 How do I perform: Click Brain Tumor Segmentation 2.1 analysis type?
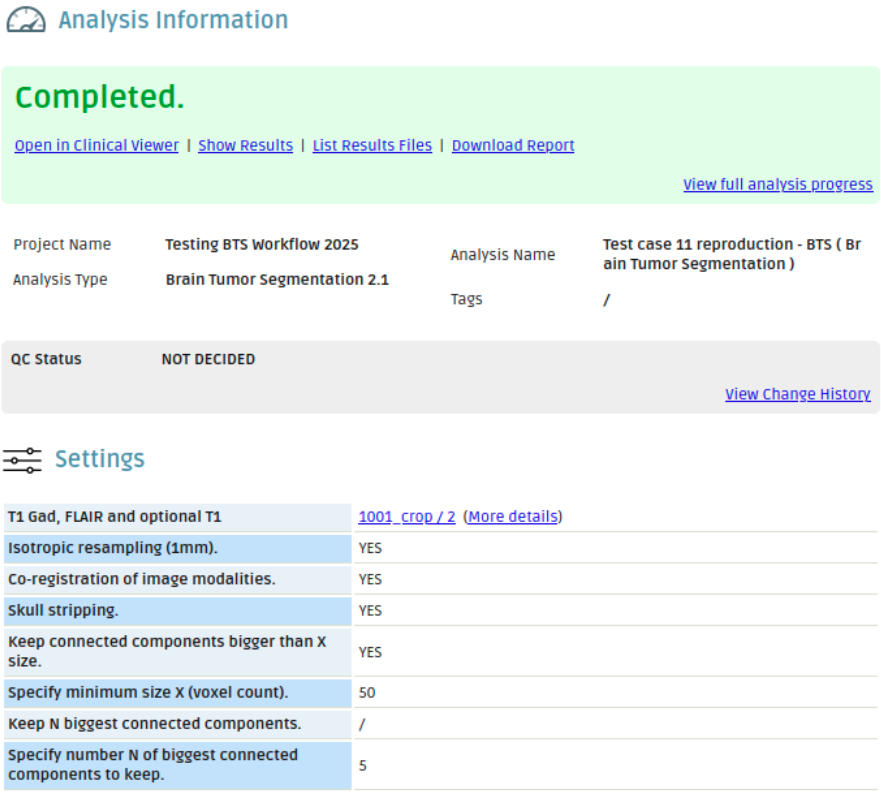[x=277, y=280]
